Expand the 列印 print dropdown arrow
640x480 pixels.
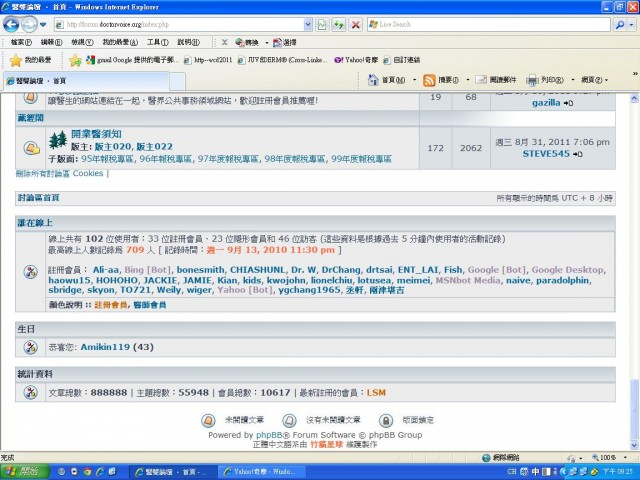click(573, 80)
